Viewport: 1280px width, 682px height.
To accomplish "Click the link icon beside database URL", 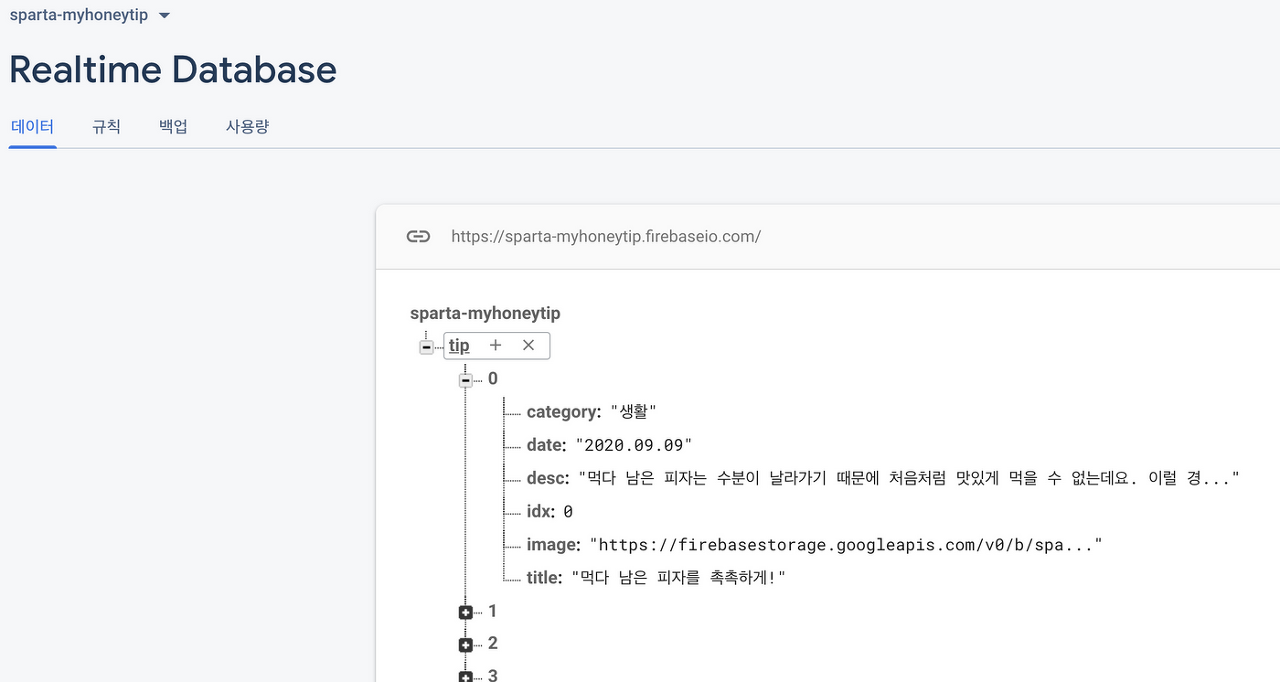I will tap(418, 236).
